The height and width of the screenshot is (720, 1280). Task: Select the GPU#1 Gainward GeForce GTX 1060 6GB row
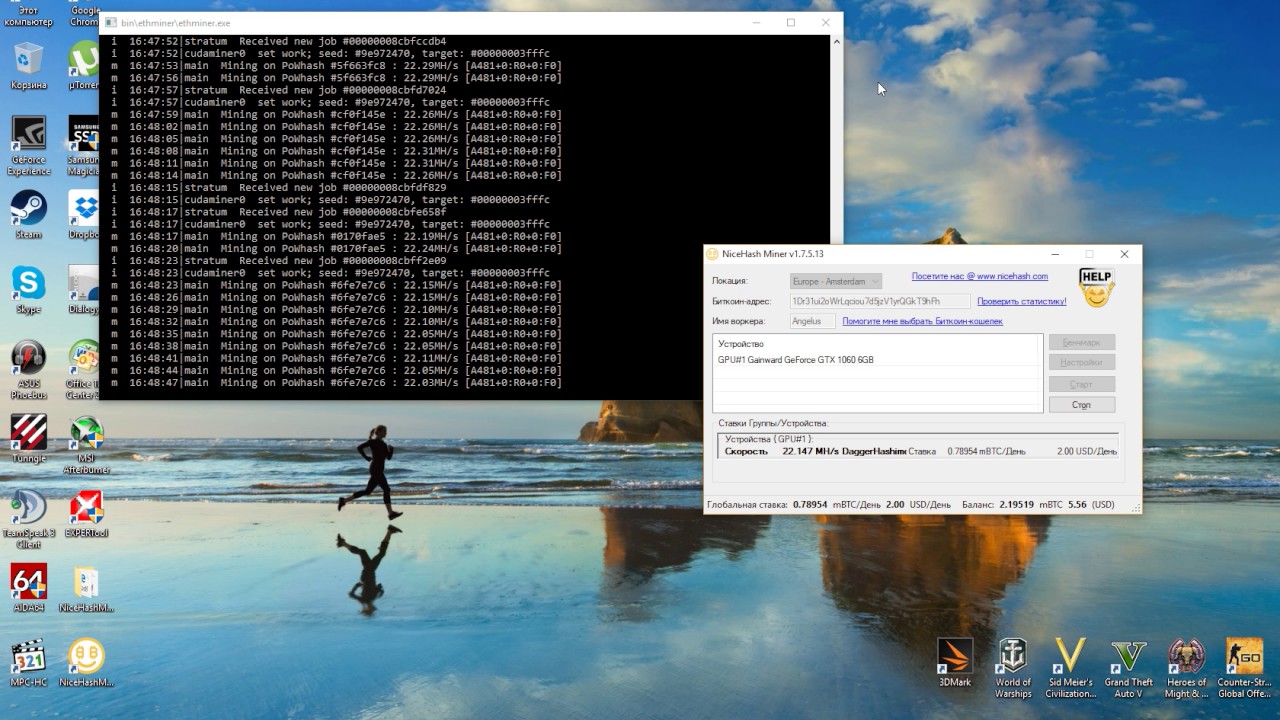pos(878,360)
